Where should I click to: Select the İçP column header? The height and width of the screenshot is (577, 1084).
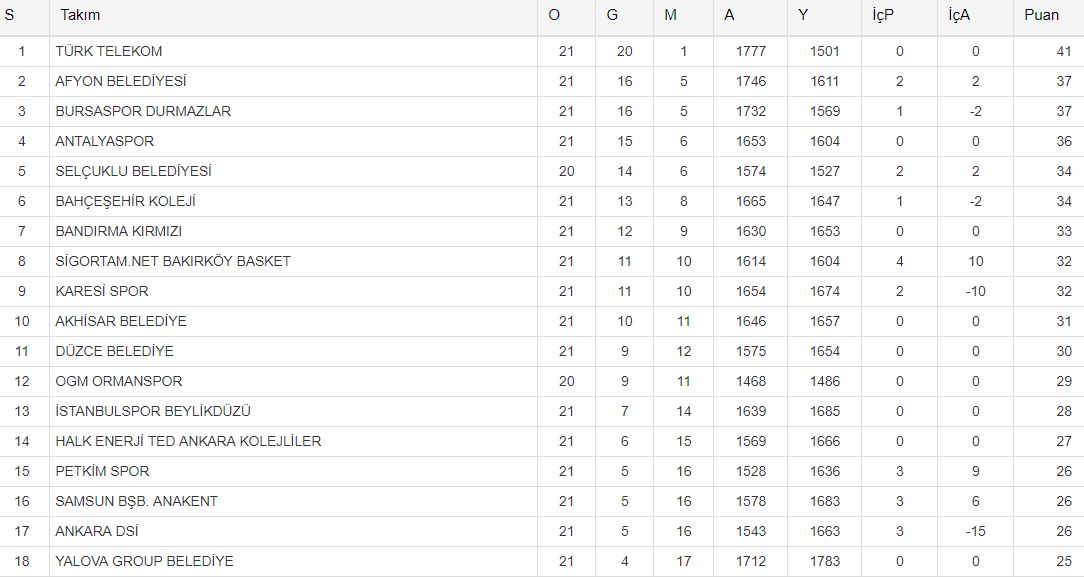click(881, 15)
